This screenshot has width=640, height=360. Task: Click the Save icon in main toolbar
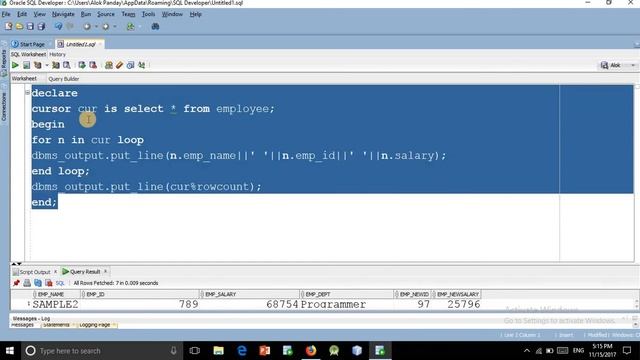tap(30, 27)
